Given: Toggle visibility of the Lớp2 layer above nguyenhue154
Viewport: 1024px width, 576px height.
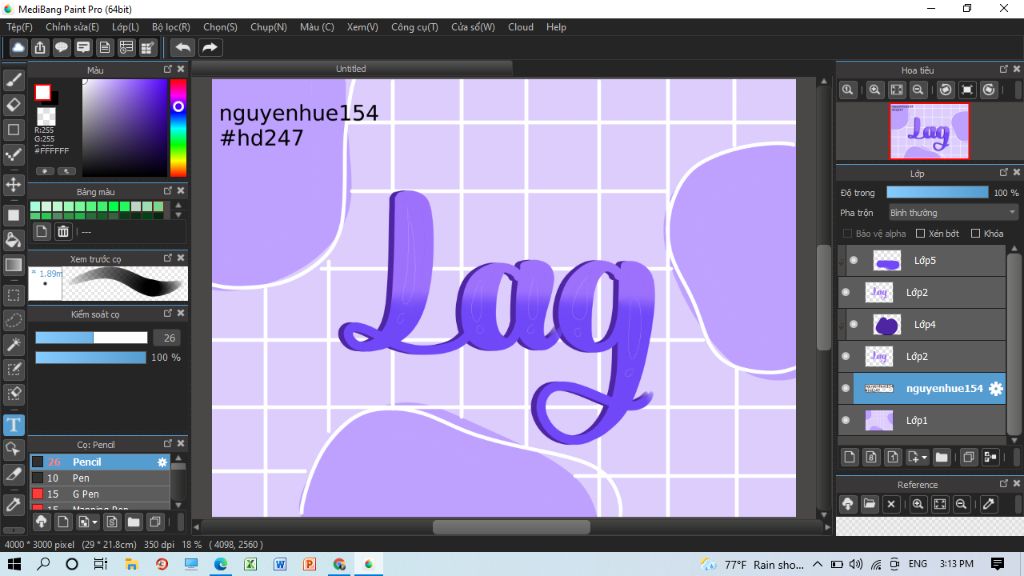Looking at the screenshot, I should click(846, 357).
